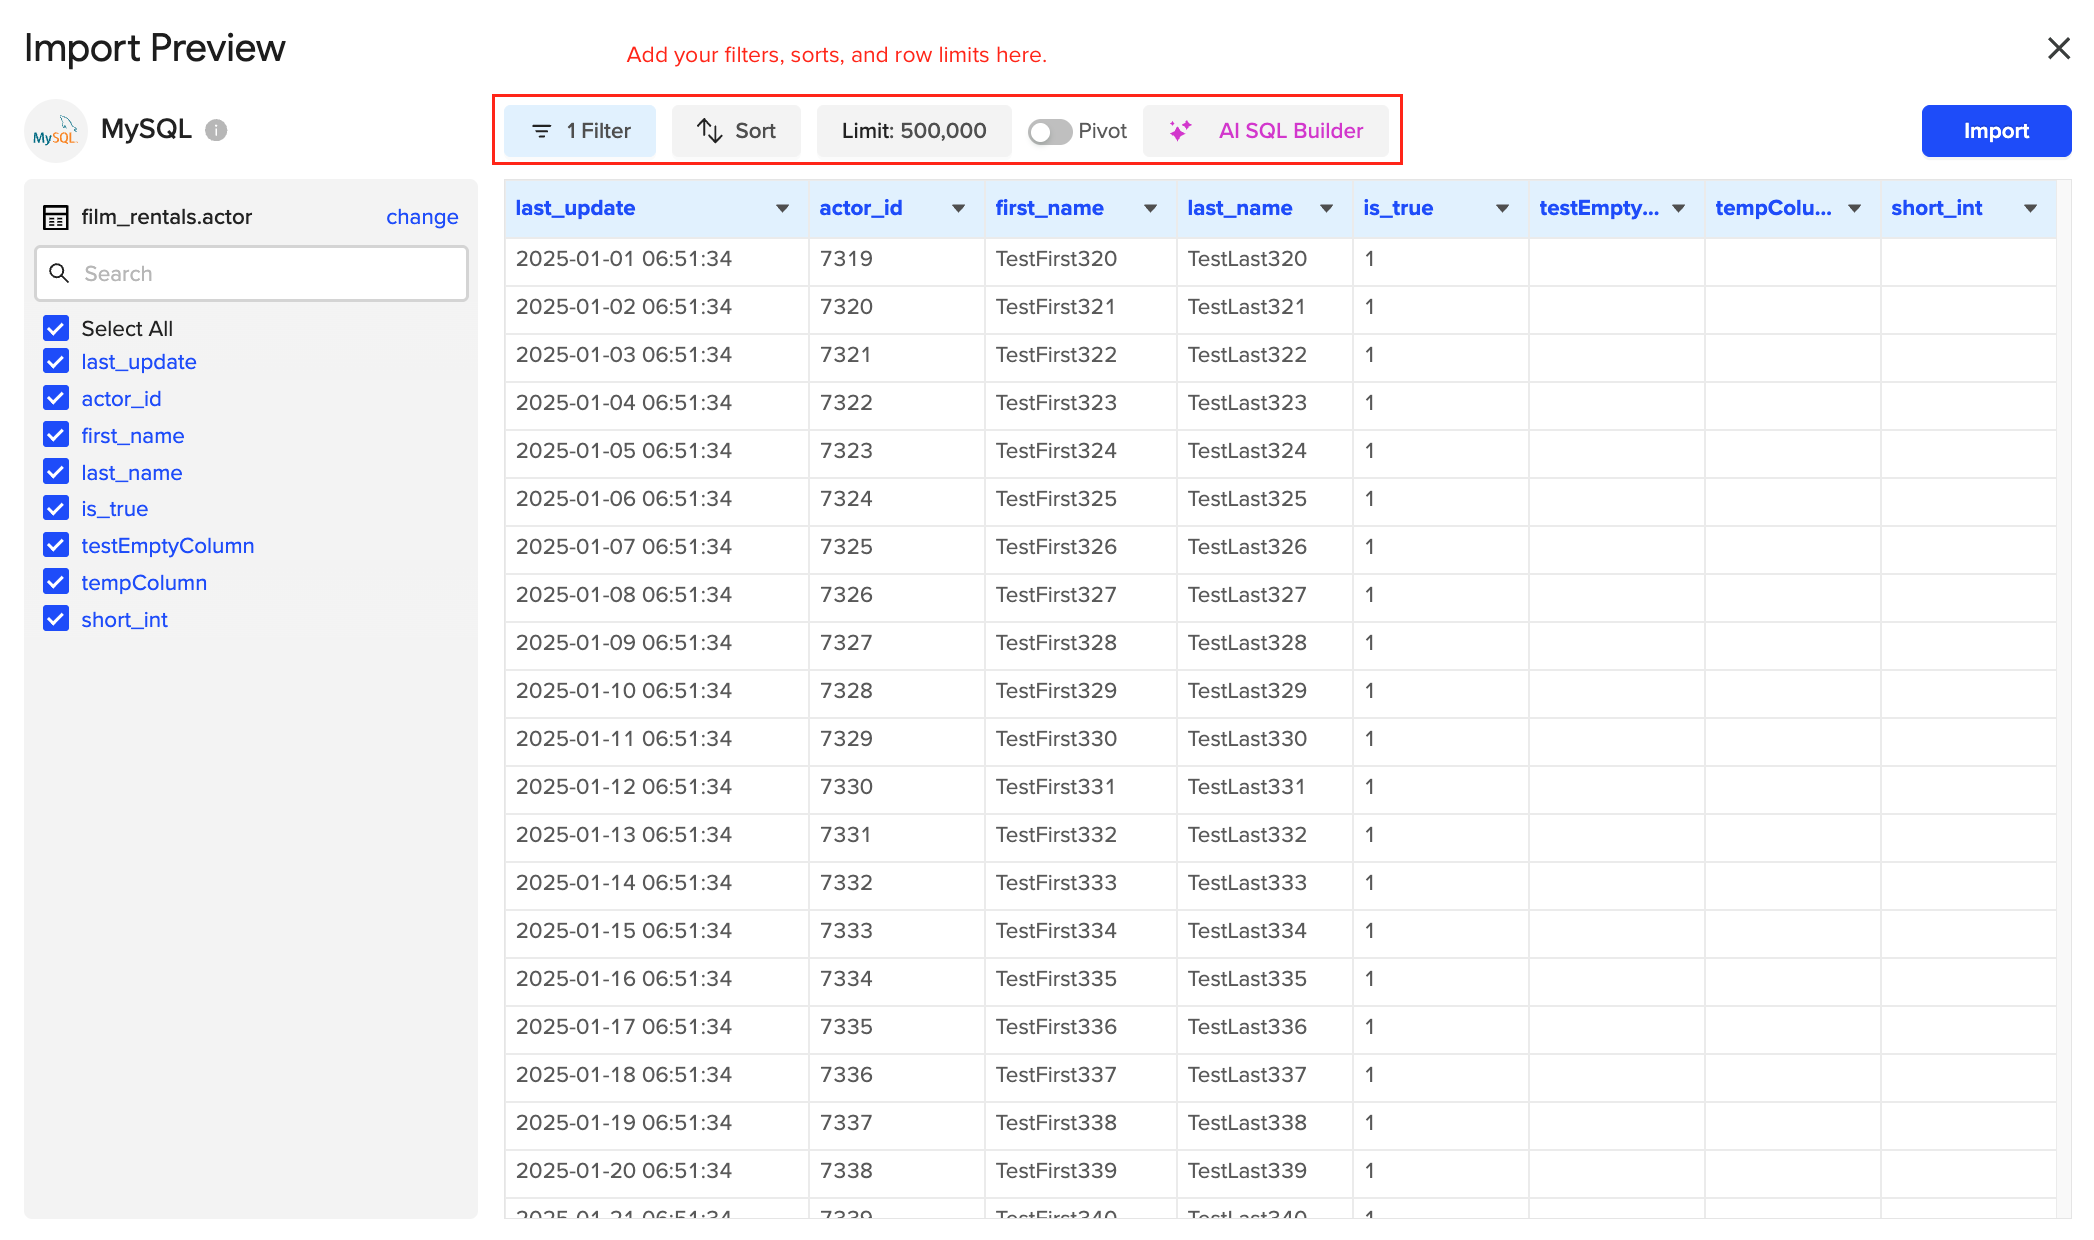Click the info icon next to MySQL
Image resolution: width=2094 pixels, height=1240 pixels.
click(216, 130)
